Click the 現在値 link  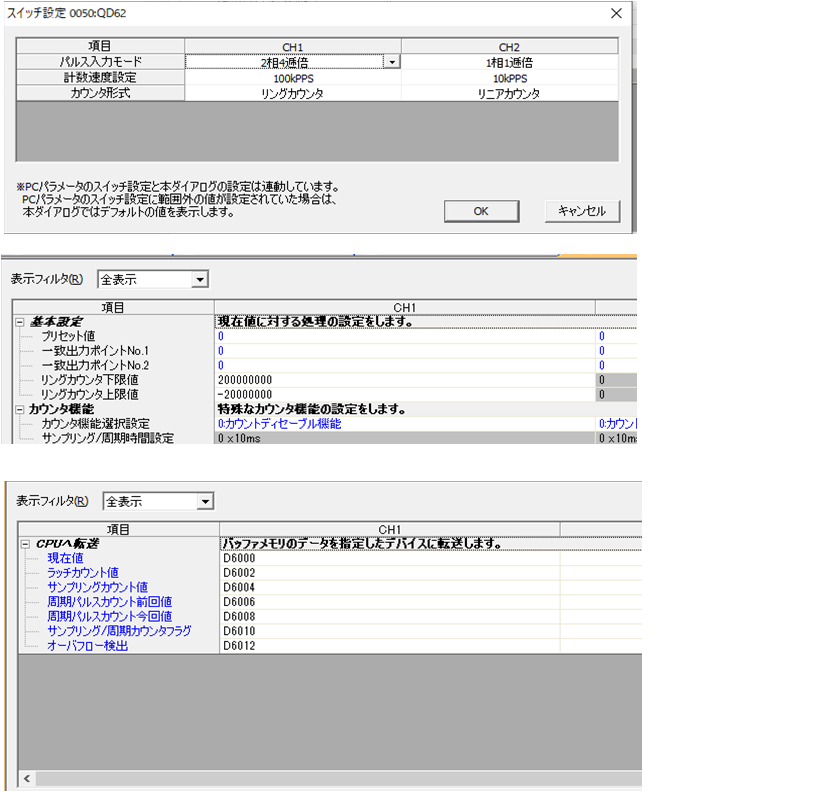coord(65,558)
